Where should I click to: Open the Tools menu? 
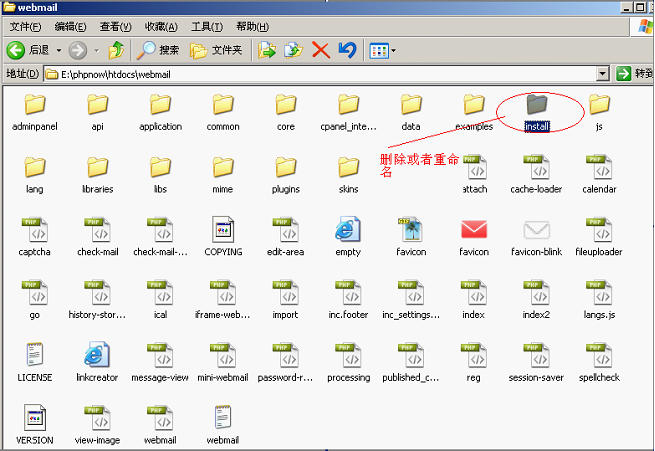[207, 27]
